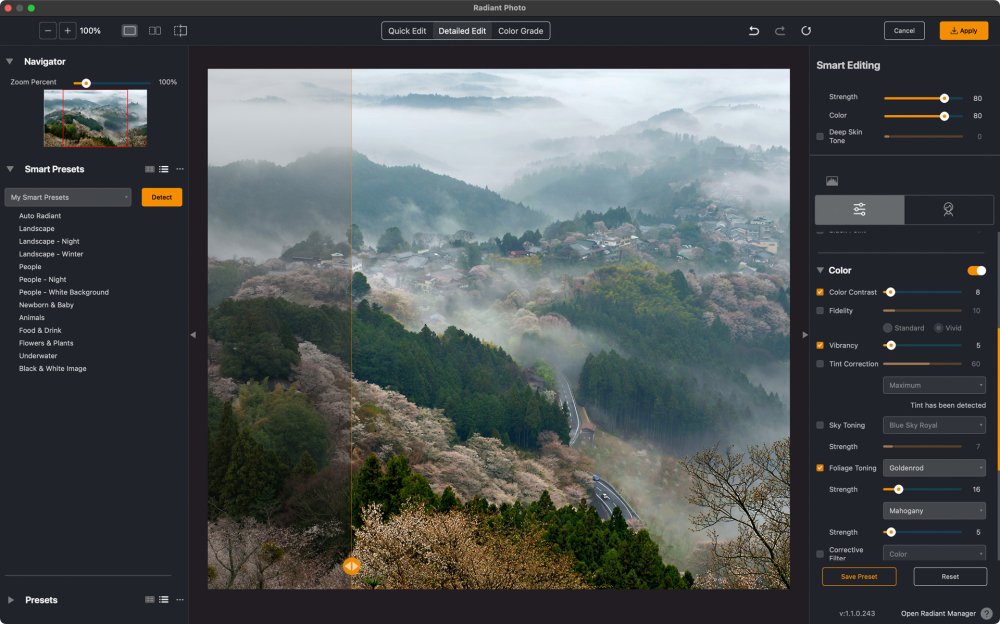Select the Landscape - Winter preset
1000x624 pixels.
tap(51, 254)
